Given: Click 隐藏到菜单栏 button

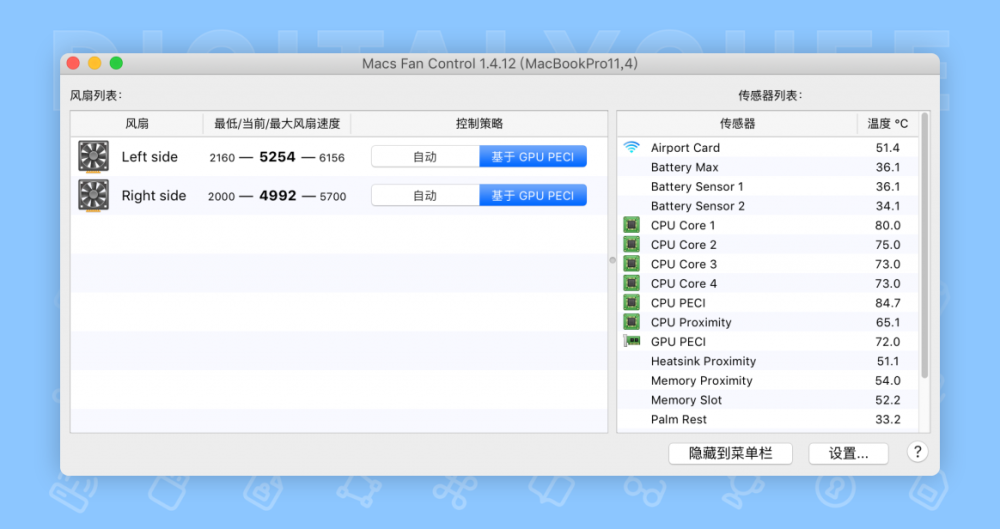Looking at the screenshot, I should click(x=730, y=454).
